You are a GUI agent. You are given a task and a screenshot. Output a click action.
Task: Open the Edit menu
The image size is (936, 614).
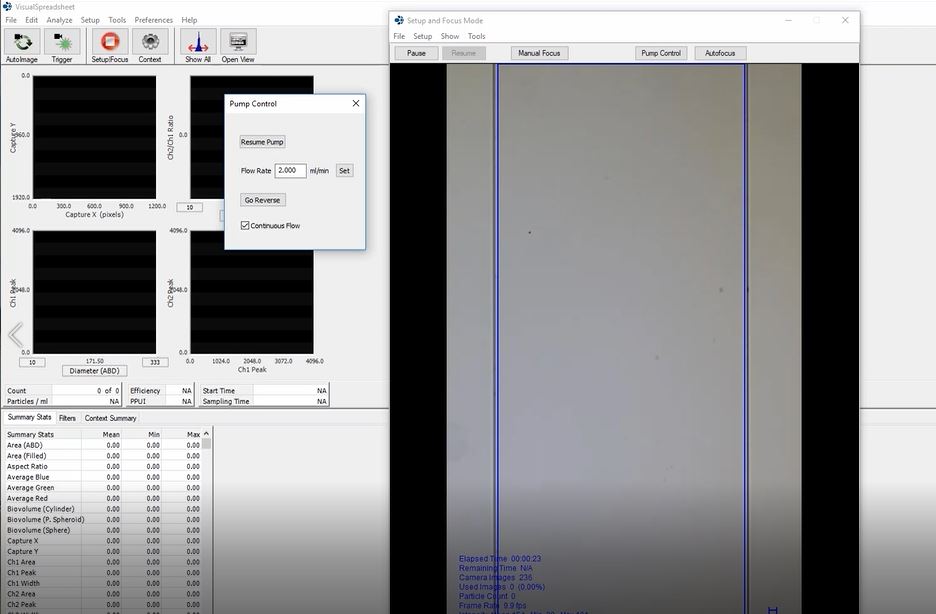click(x=32, y=20)
